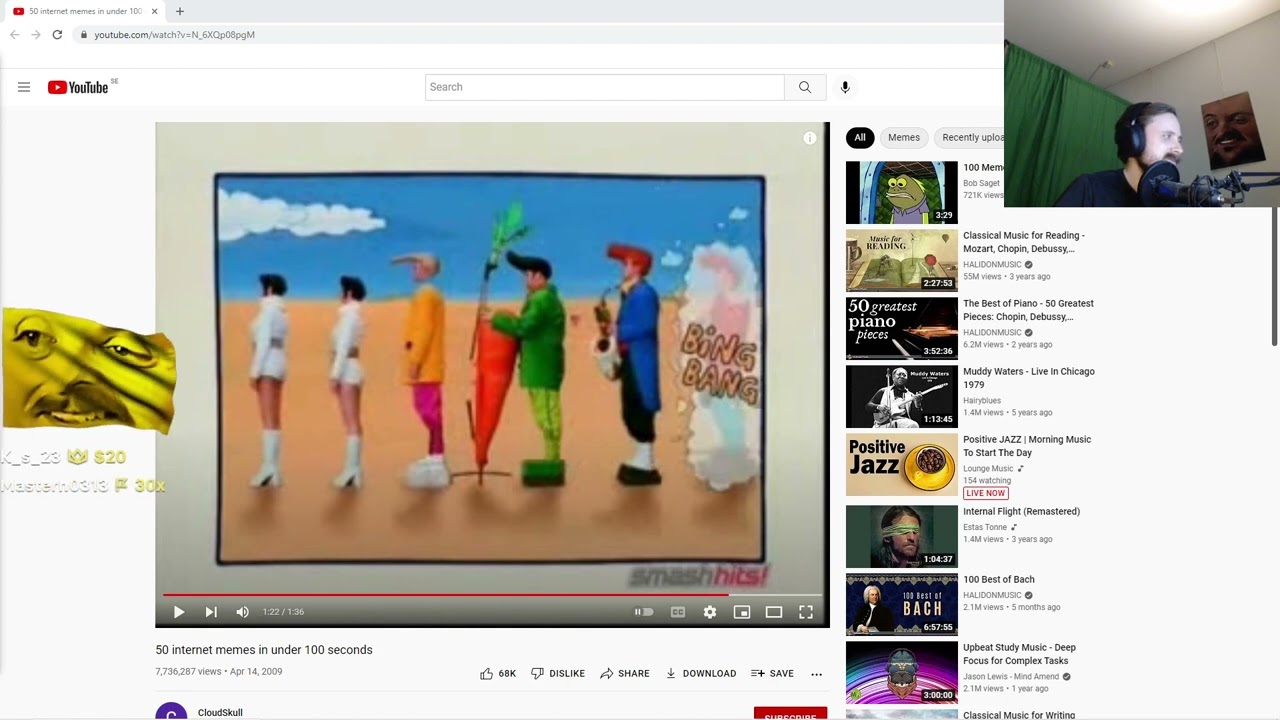Image resolution: width=1280 pixels, height=720 pixels.
Task: Select the Recently uploaded chip
Action: point(969,138)
